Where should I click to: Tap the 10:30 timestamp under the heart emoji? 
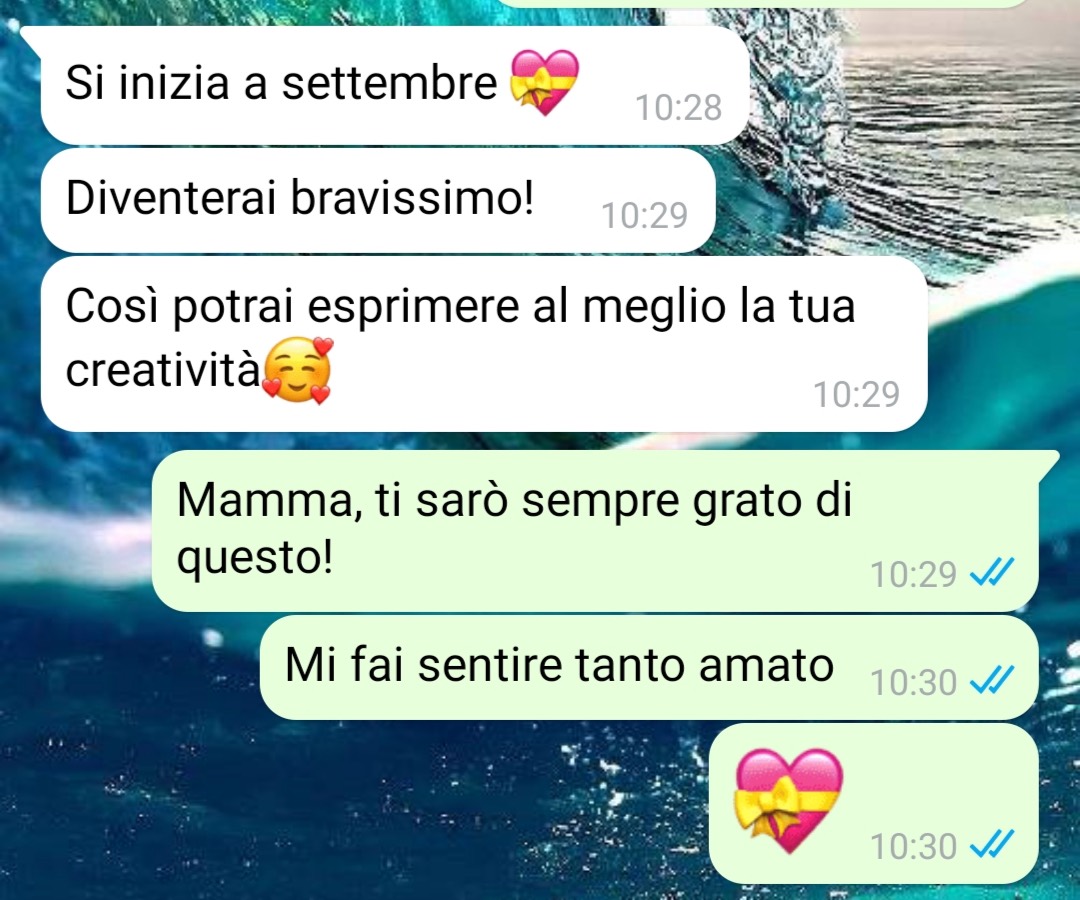click(913, 846)
